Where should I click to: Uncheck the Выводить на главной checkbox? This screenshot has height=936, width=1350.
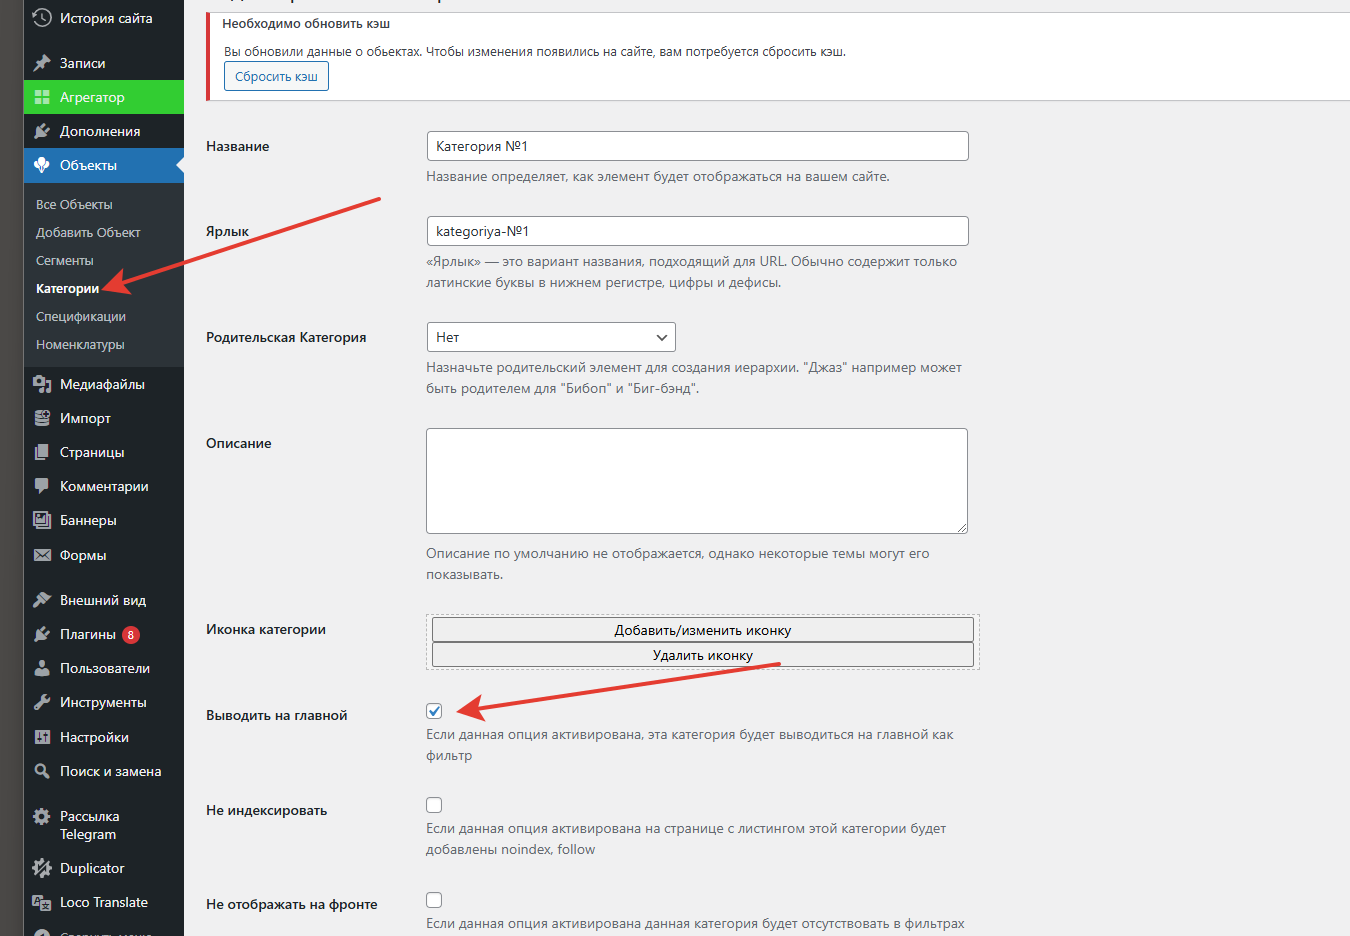pyautogui.click(x=434, y=711)
